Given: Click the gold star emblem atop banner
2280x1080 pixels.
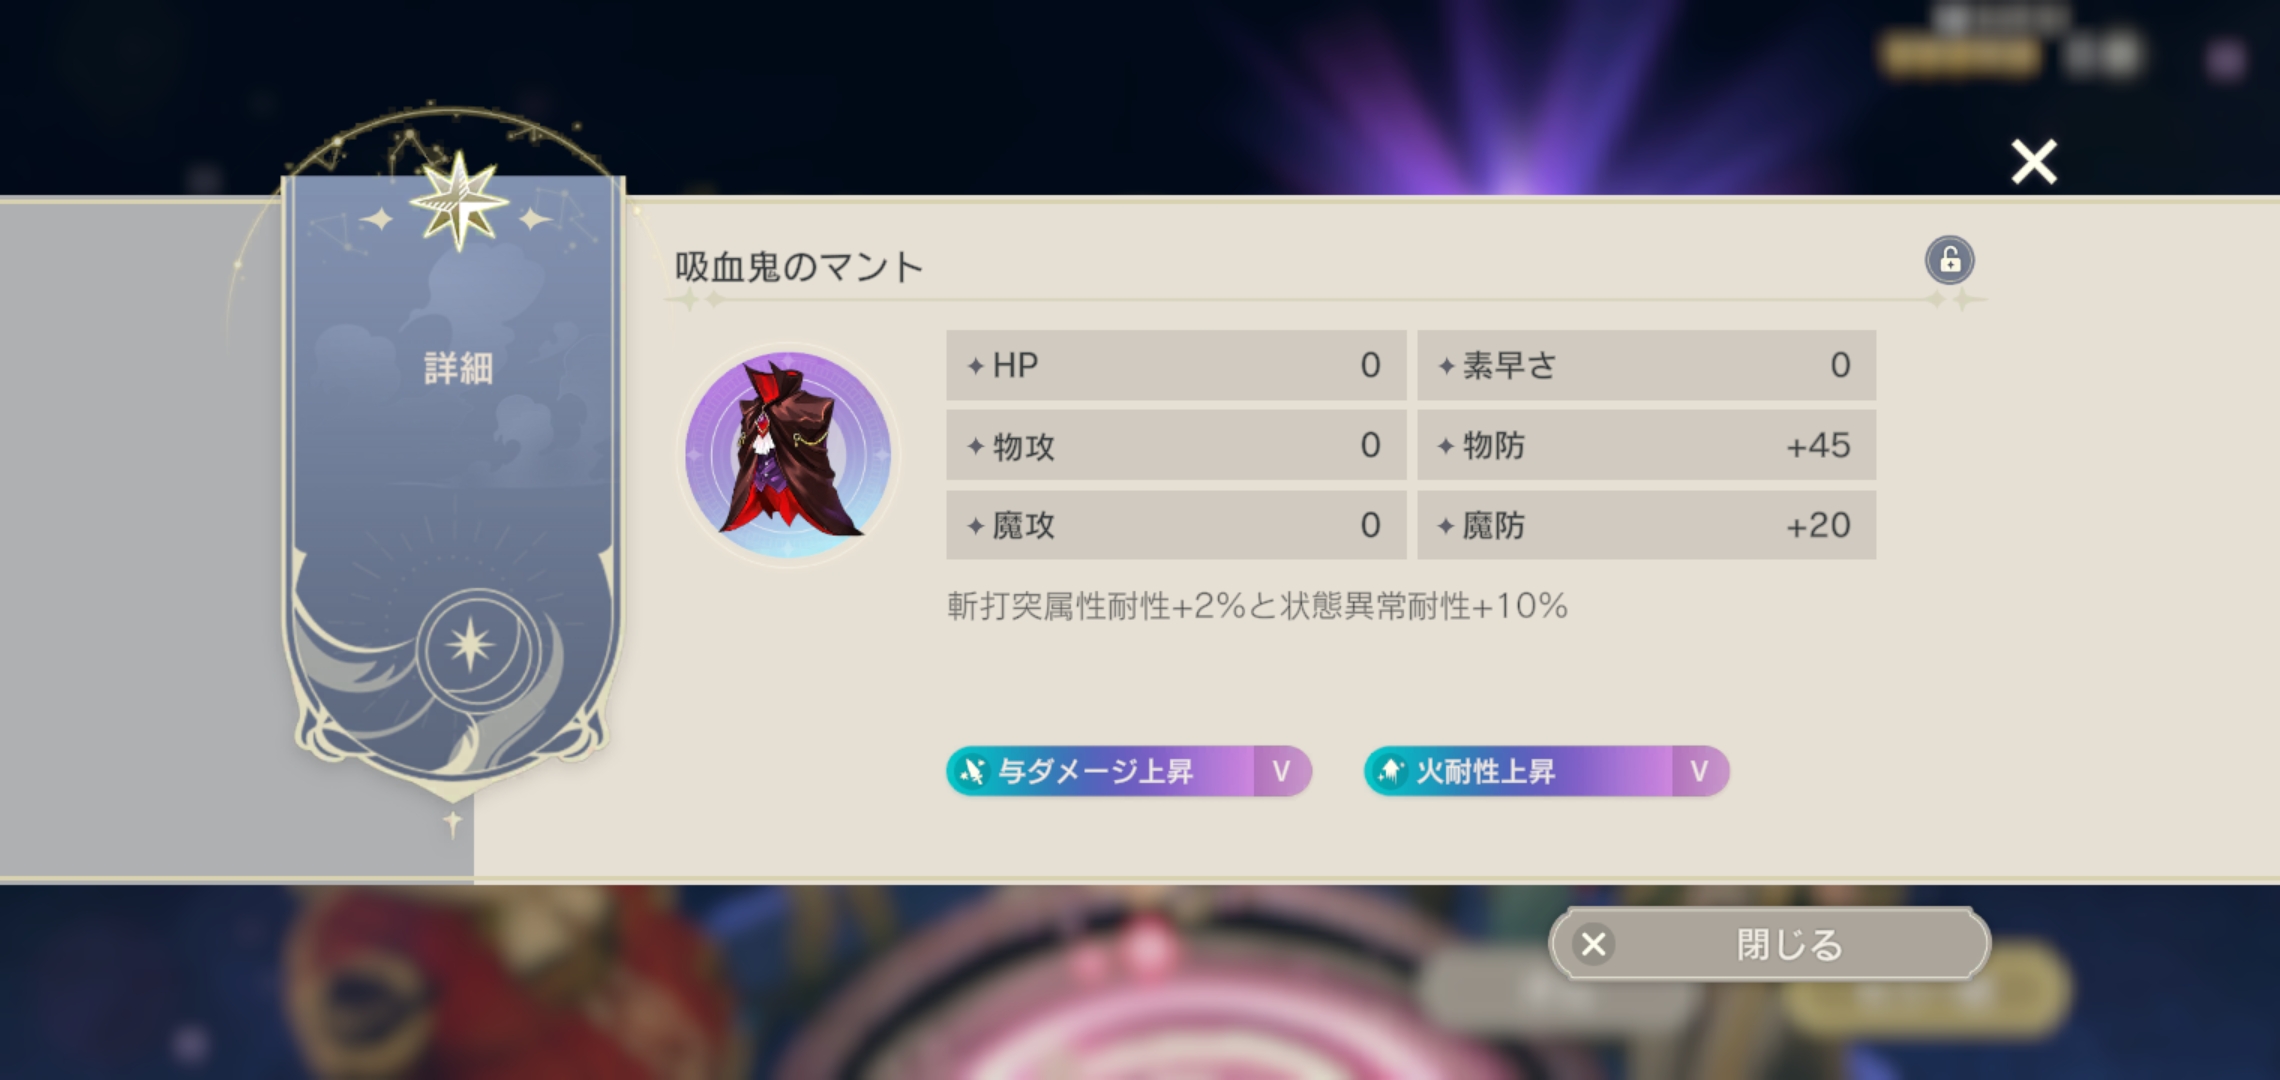Looking at the screenshot, I should [459, 200].
